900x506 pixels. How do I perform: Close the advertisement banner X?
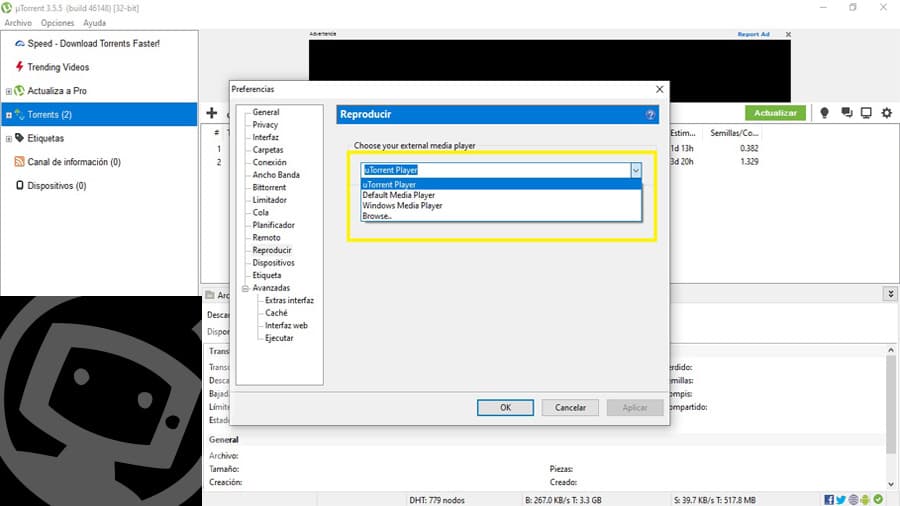coord(788,34)
